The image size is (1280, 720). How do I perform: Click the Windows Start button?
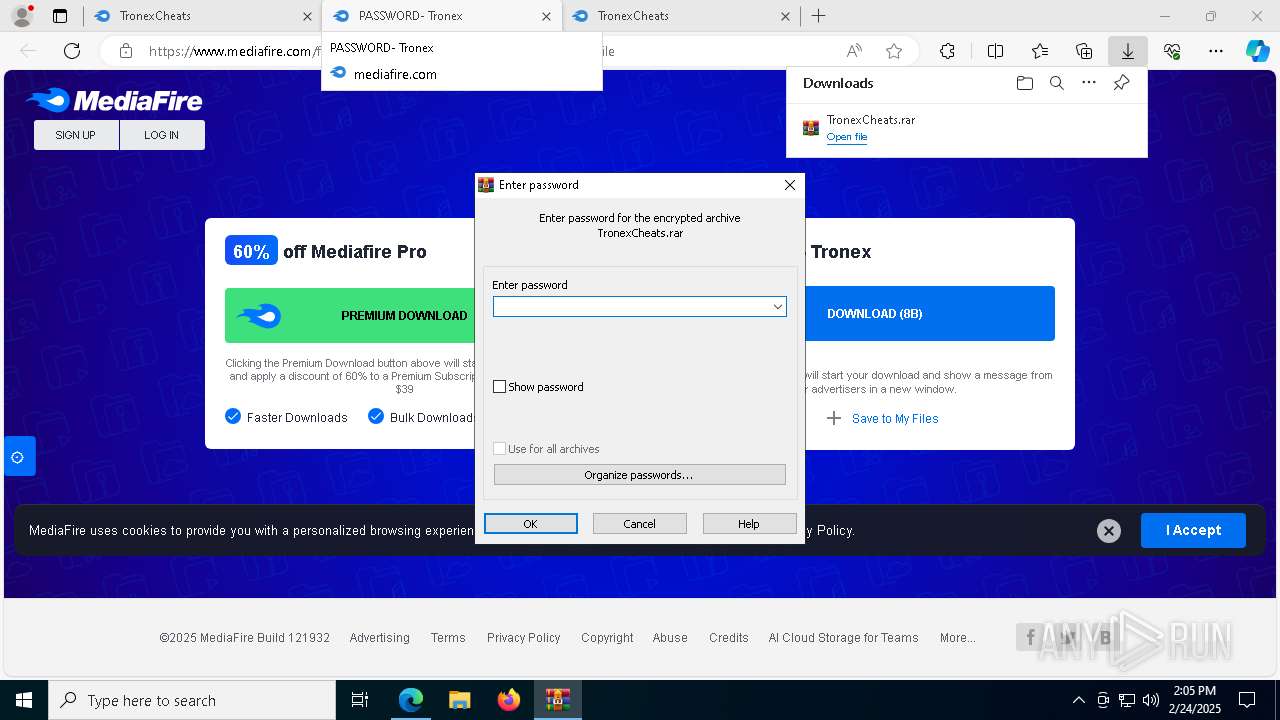tap(24, 700)
